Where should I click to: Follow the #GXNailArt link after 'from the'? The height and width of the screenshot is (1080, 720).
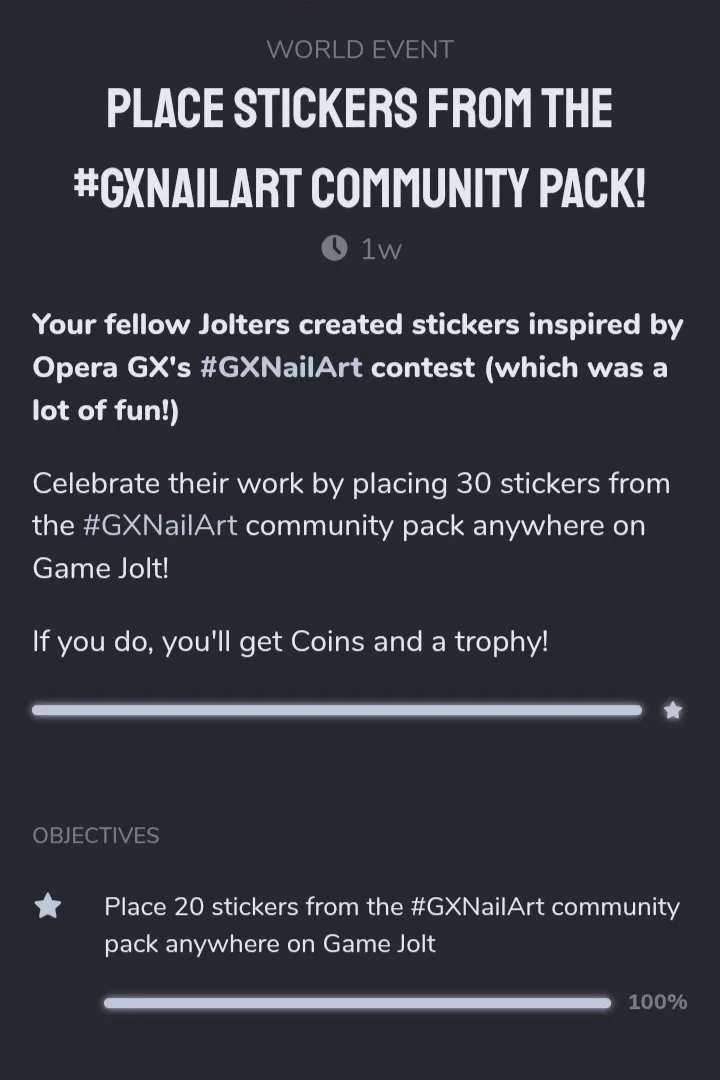pyautogui.click(x=160, y=526)
